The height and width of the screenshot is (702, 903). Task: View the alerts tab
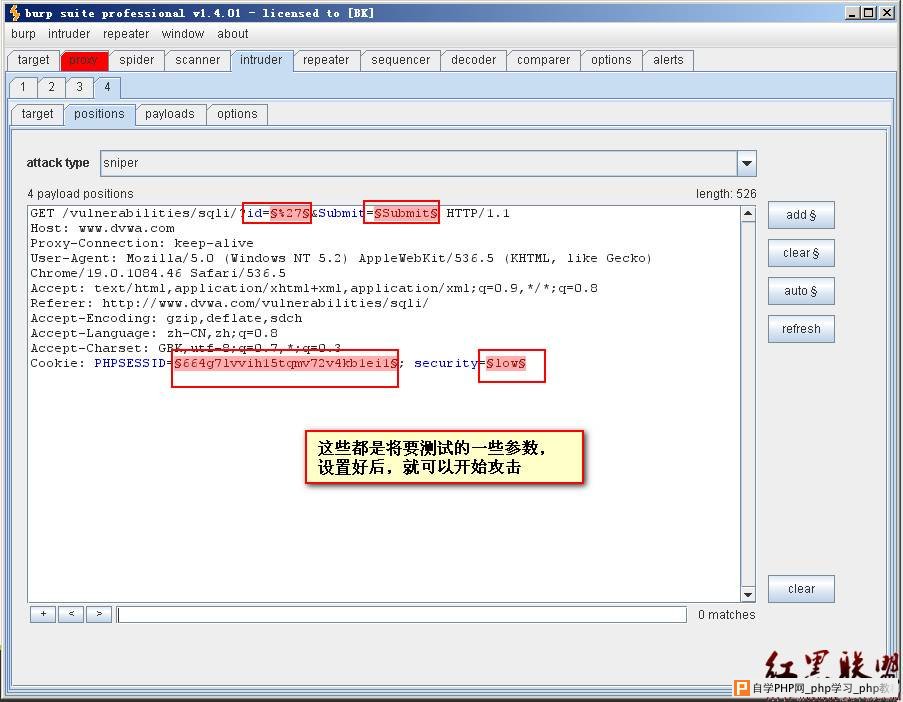click(x=668, y=60)
